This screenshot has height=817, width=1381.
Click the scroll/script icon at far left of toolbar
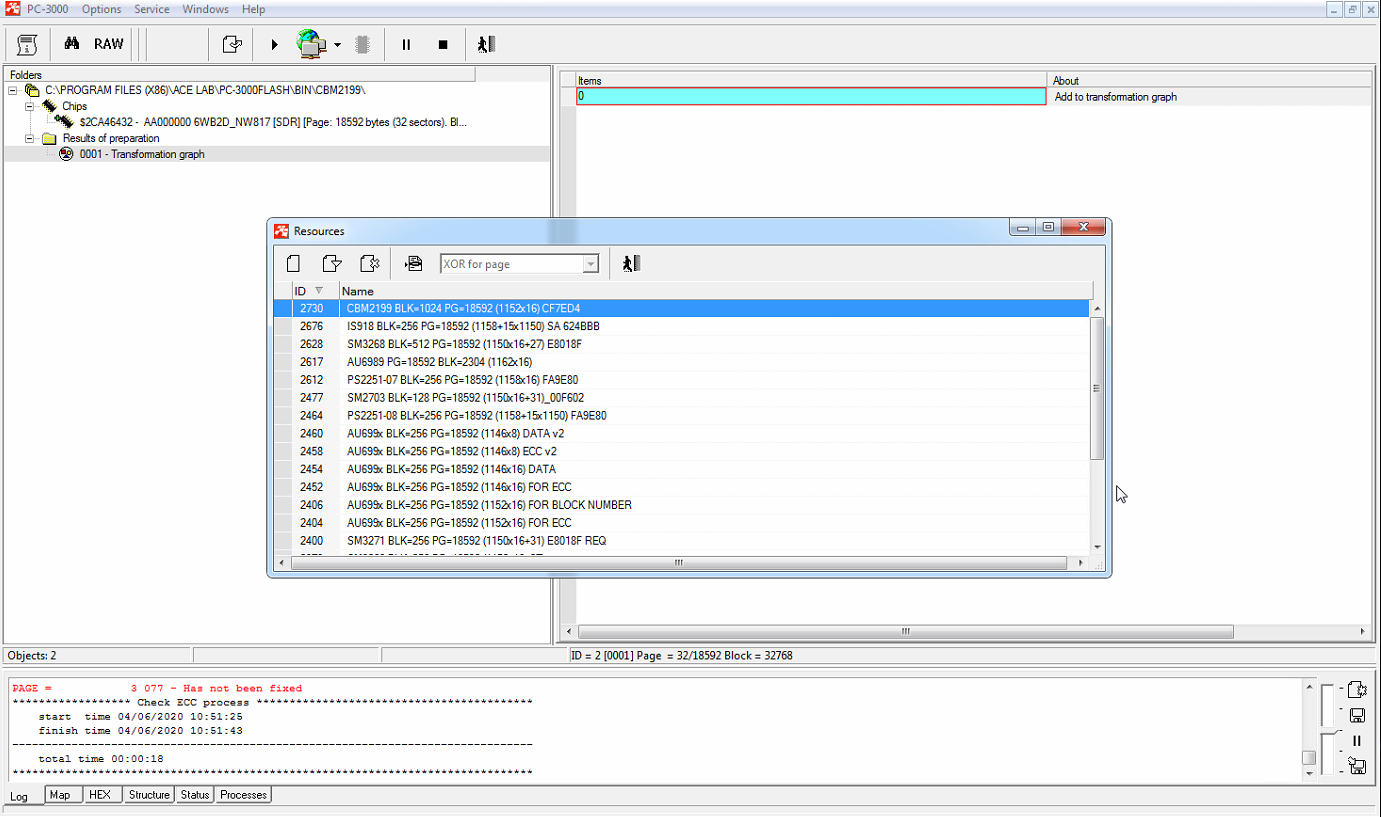27,44
